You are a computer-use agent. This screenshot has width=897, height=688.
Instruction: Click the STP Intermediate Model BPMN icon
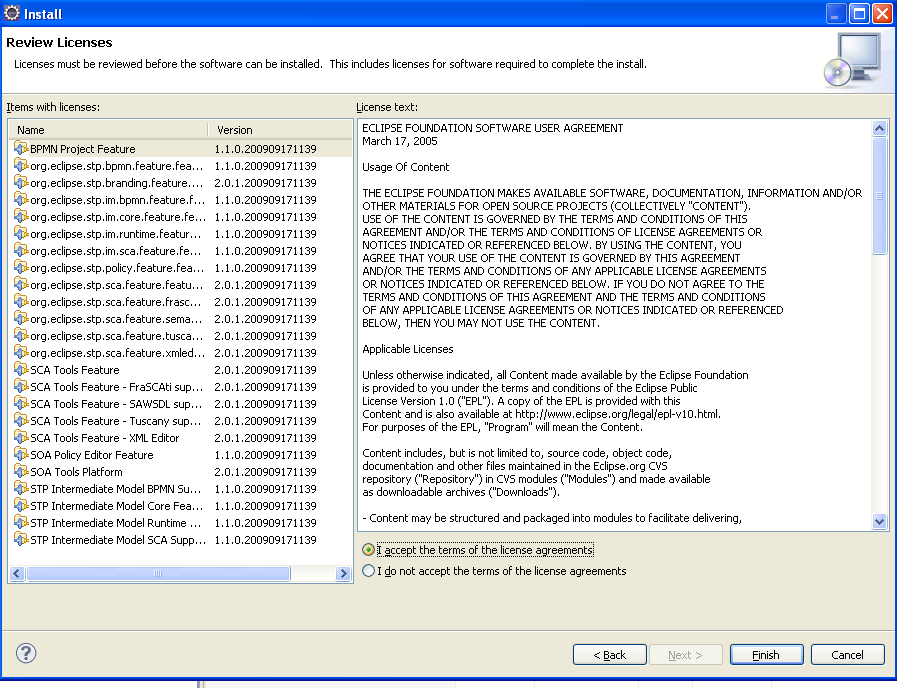click(21, 489)
